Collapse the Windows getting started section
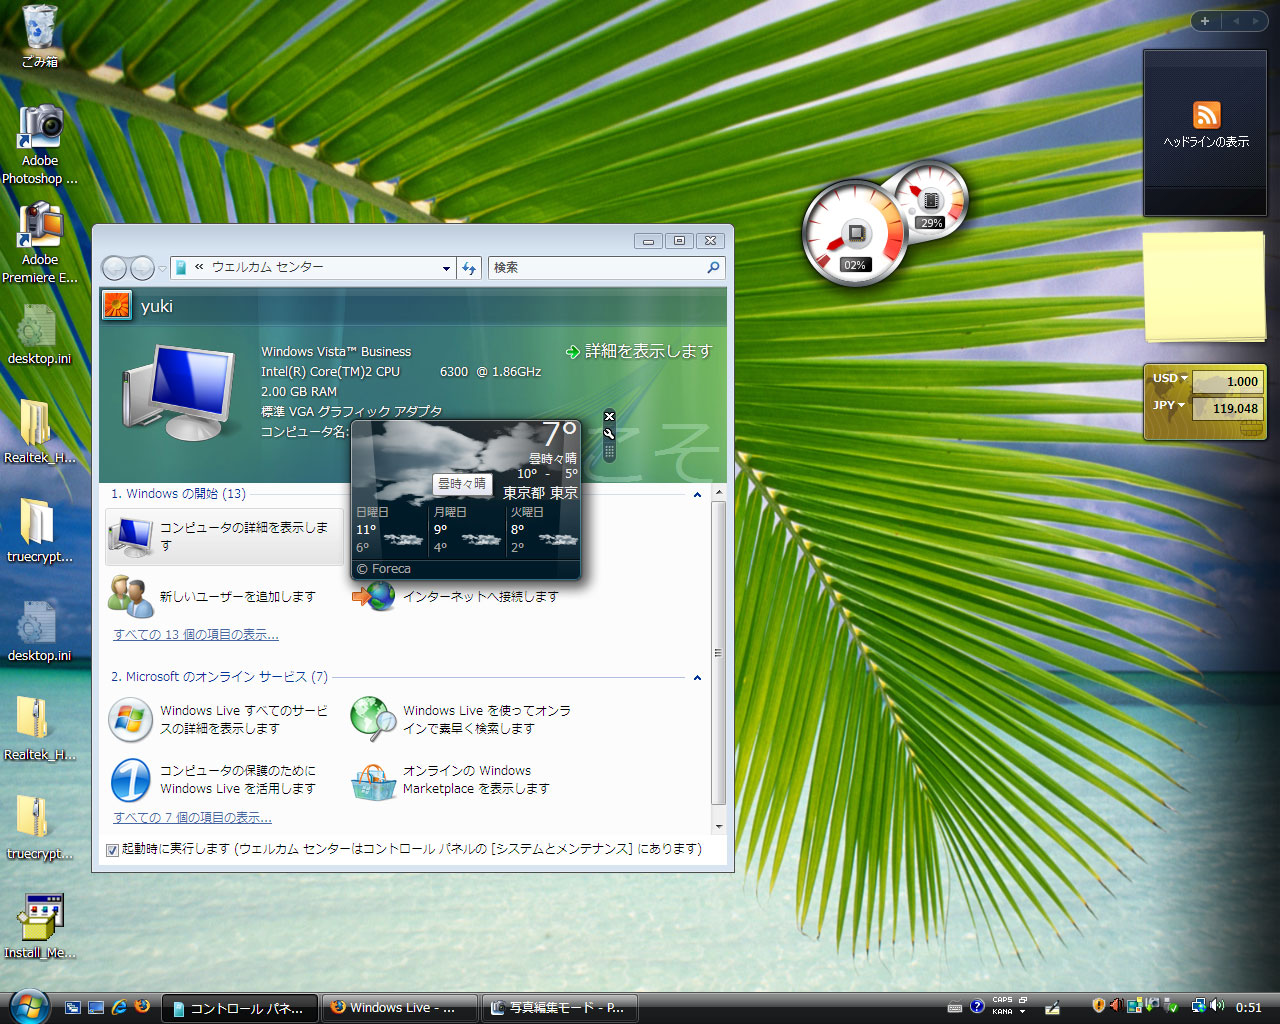This screenshot has height=1024, width=1280. point(697,494)
